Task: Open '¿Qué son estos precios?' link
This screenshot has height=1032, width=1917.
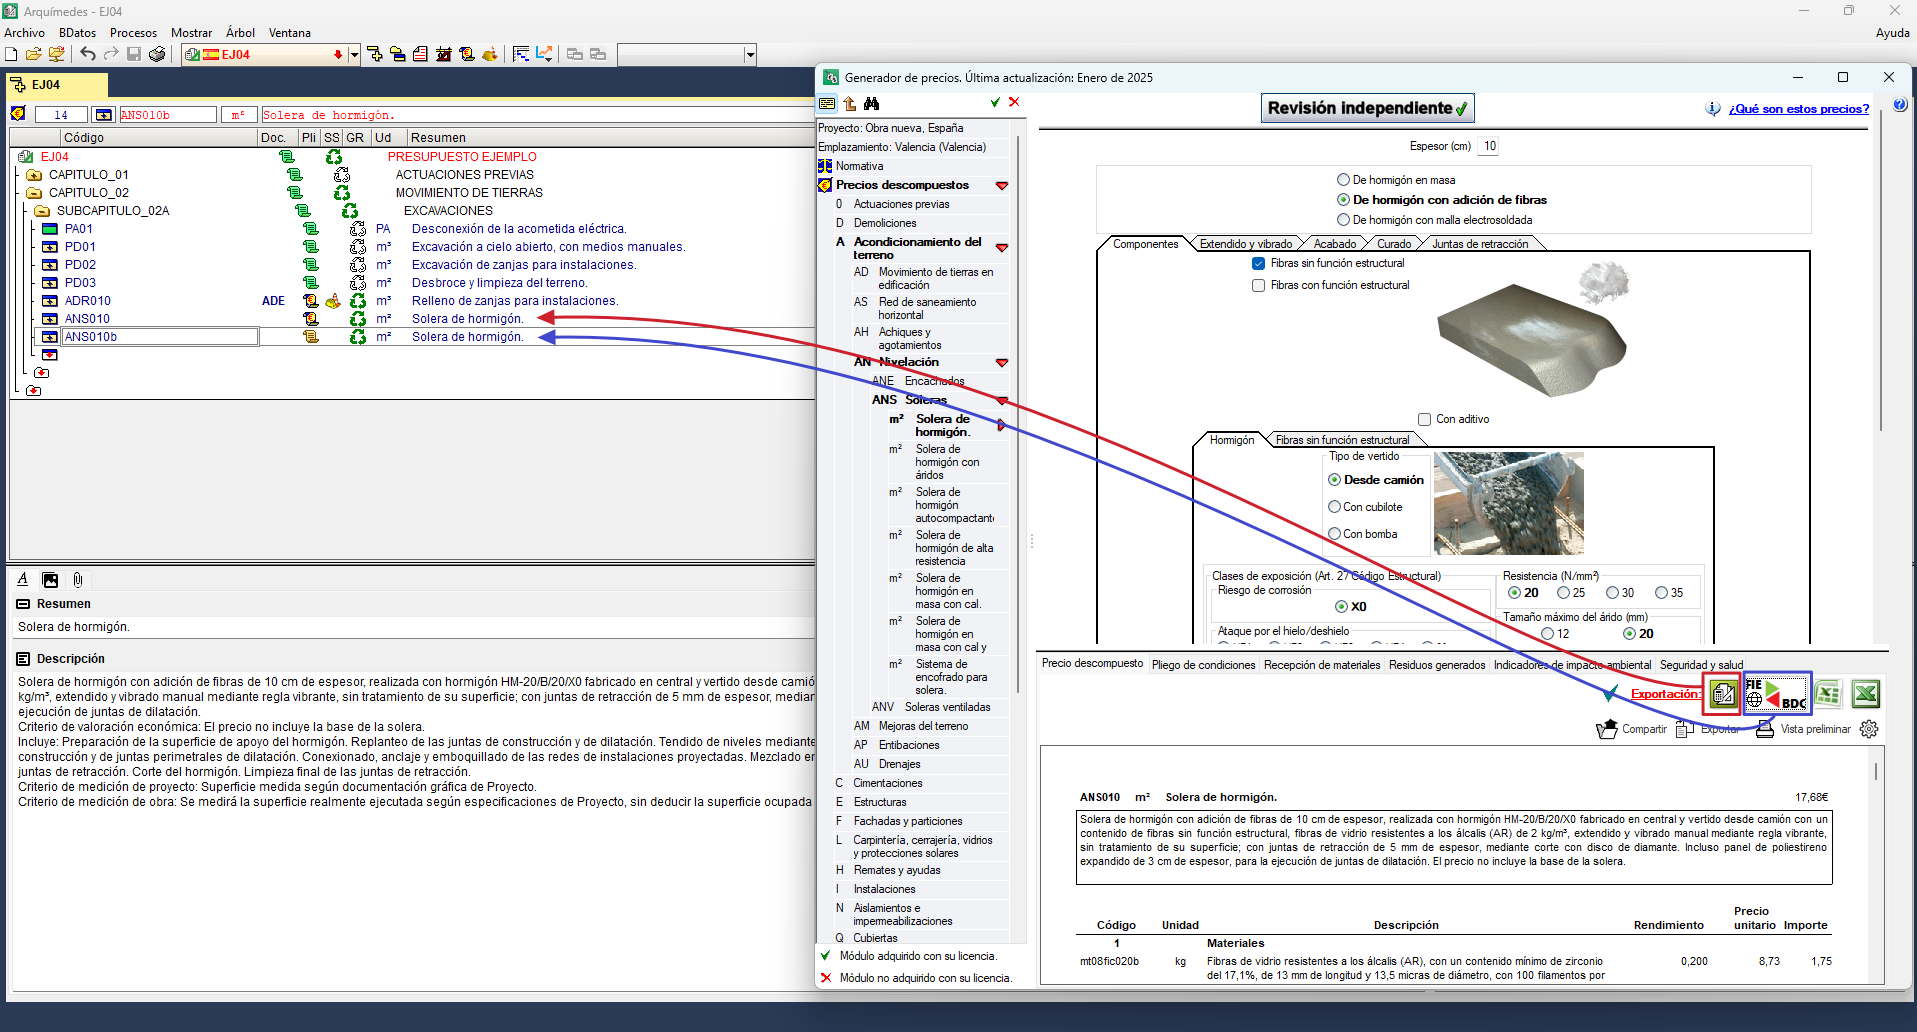Action: 1798,109
